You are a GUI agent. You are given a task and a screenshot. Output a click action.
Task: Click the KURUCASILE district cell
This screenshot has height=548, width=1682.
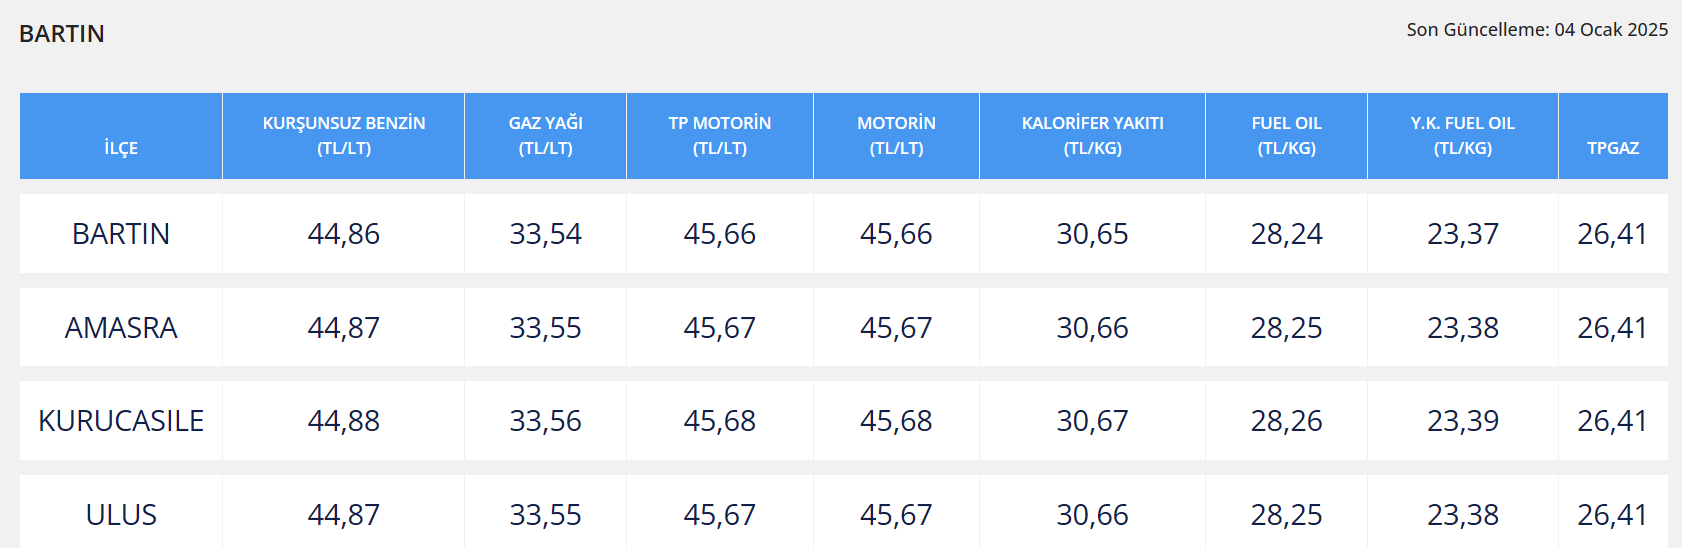(121, 421)
